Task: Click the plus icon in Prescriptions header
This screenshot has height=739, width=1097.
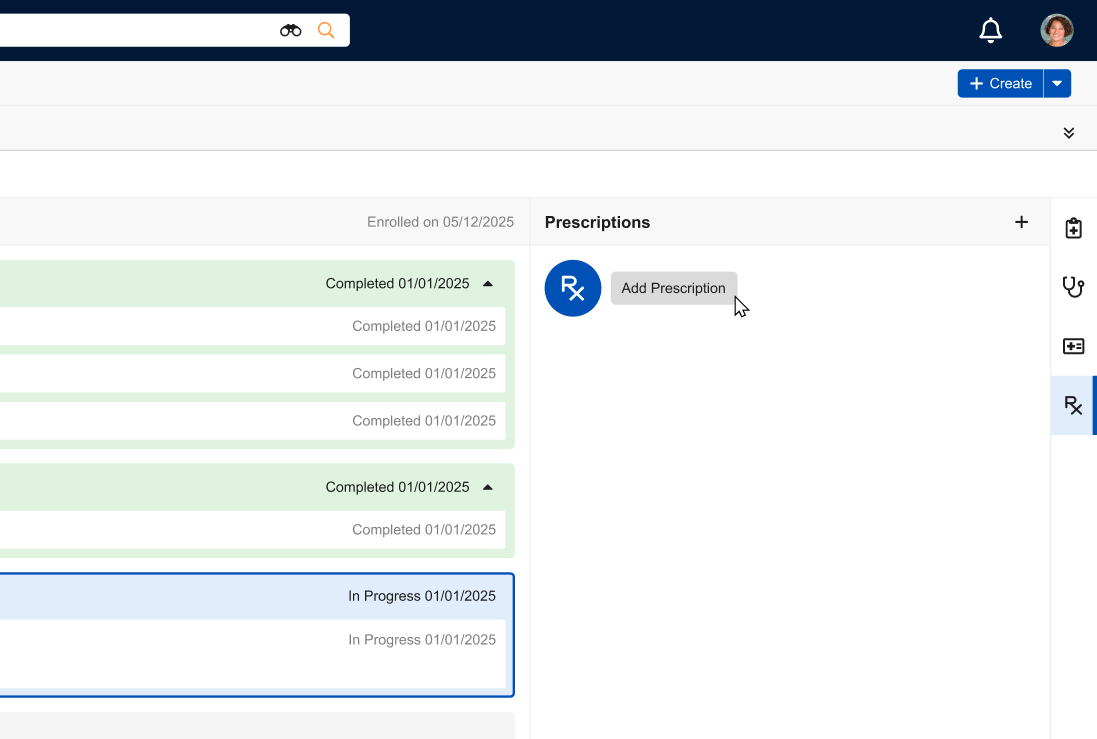Action: pos(1021,222)
